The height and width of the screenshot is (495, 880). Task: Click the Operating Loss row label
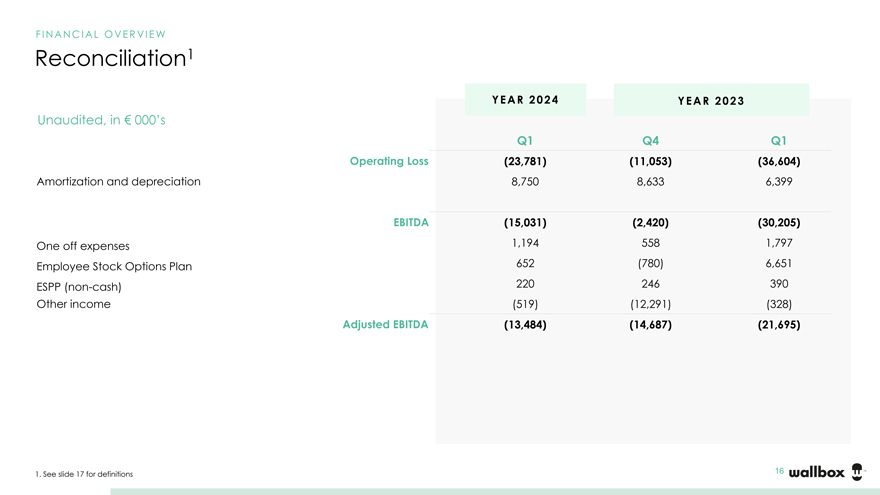[389, 161]
